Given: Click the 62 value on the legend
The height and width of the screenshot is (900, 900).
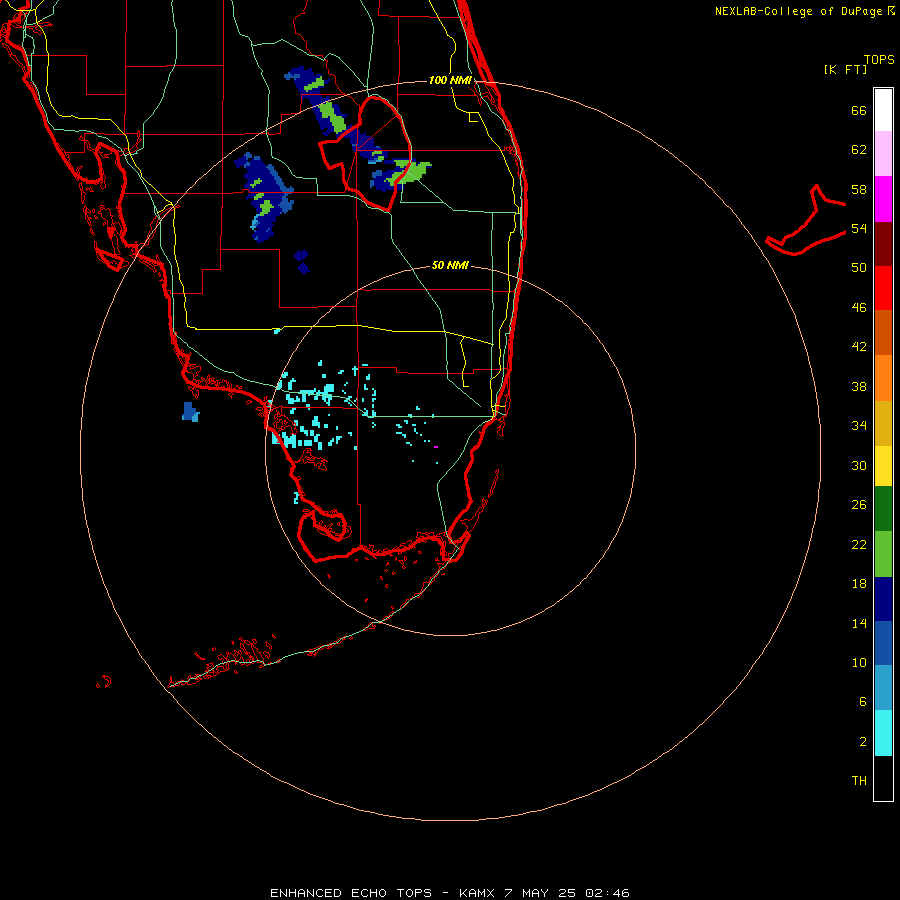Looking at the screenshot, I should pos(859,150).
